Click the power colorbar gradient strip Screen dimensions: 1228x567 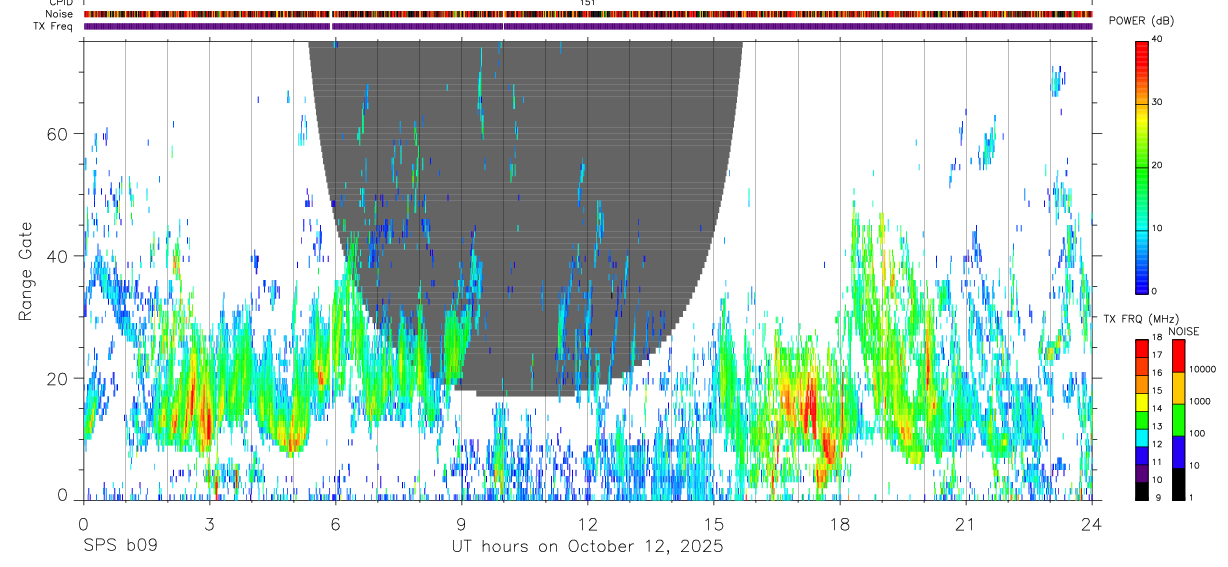click(x=1141, y=166)
